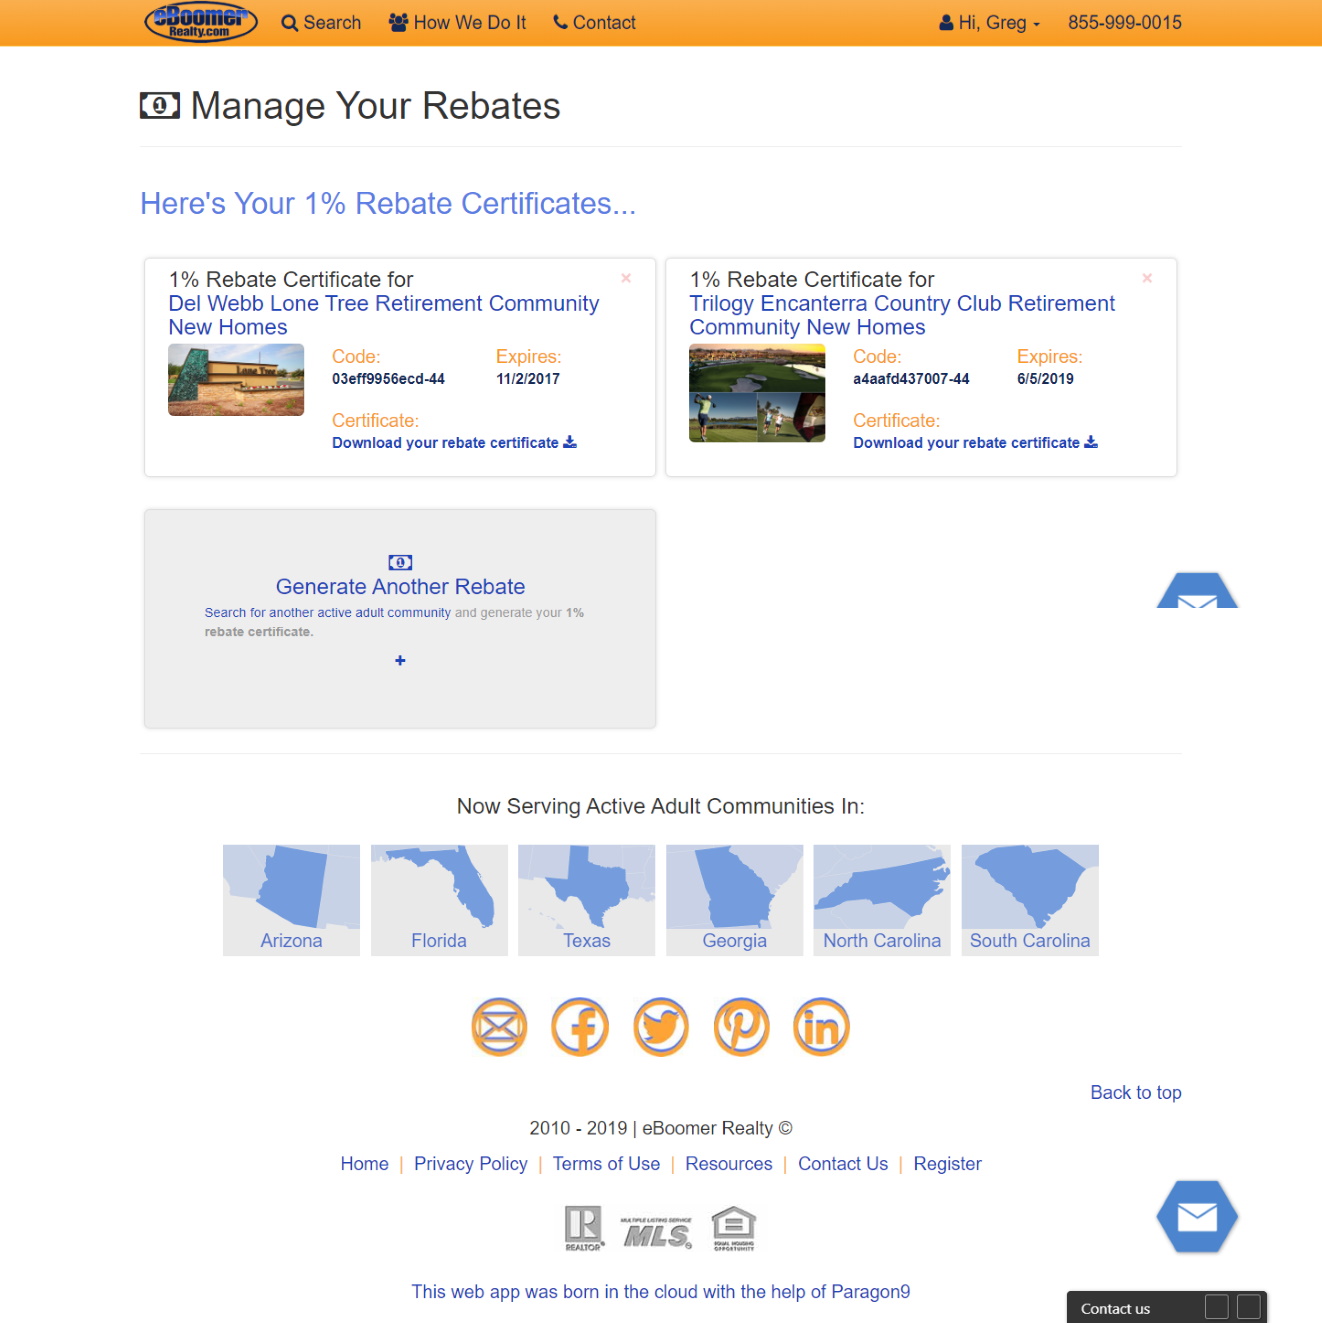Open the Paragon9 credit link
Screen dimensions: 1322x1323
pyautogui.click(x=661, y=1292)
